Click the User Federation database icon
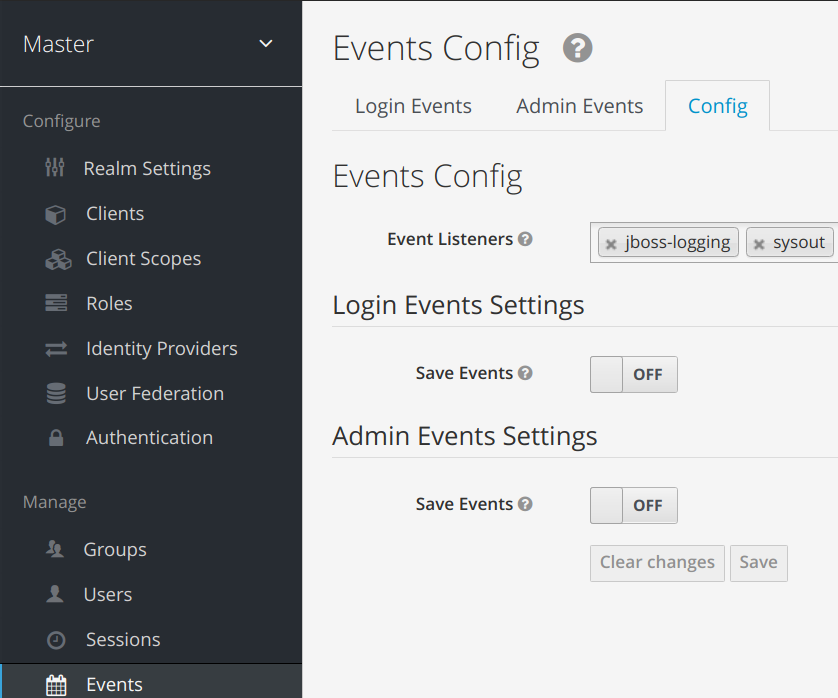The image size is (838, 698). (56, 394)
